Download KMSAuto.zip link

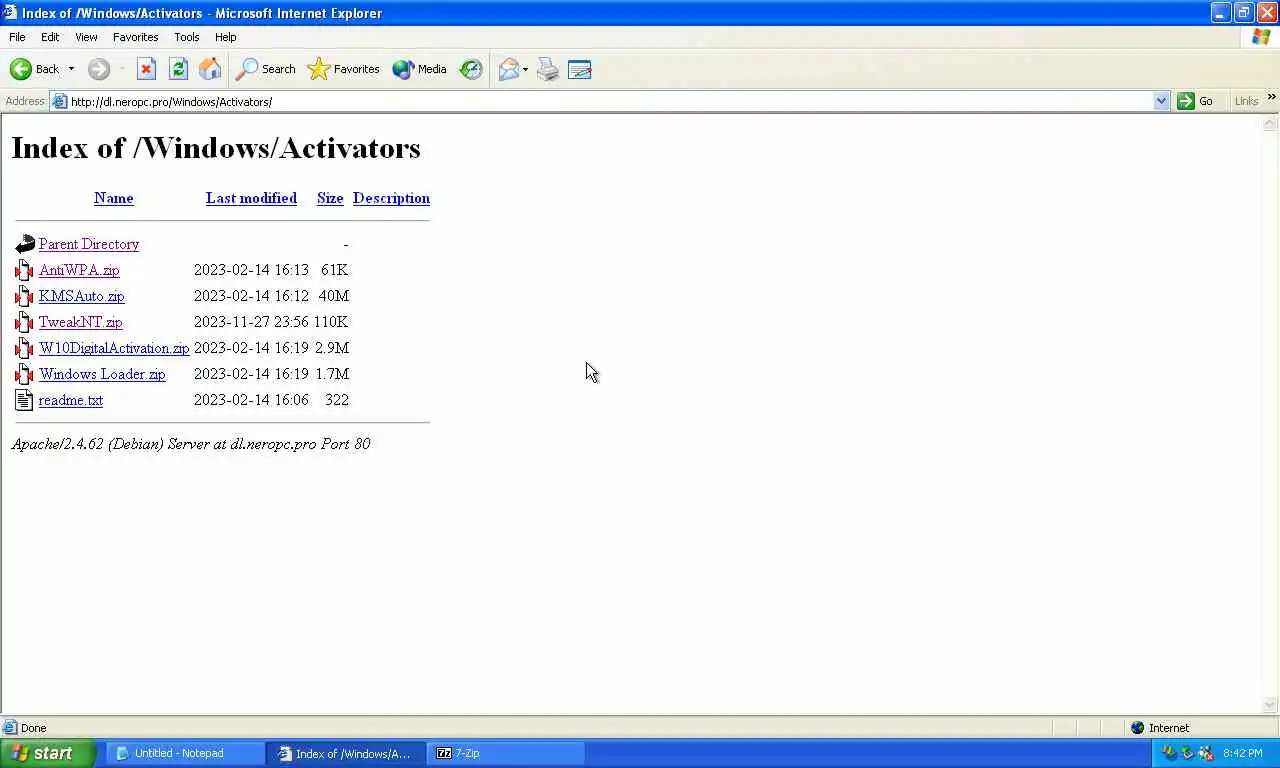[82, 296]
